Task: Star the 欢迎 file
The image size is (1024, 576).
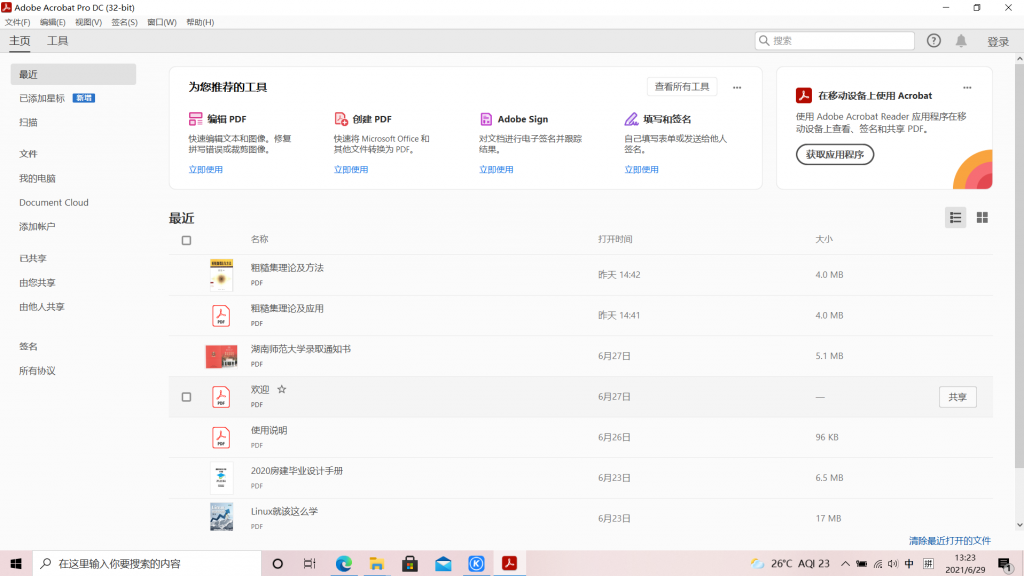Action: [x=281, y=389]
